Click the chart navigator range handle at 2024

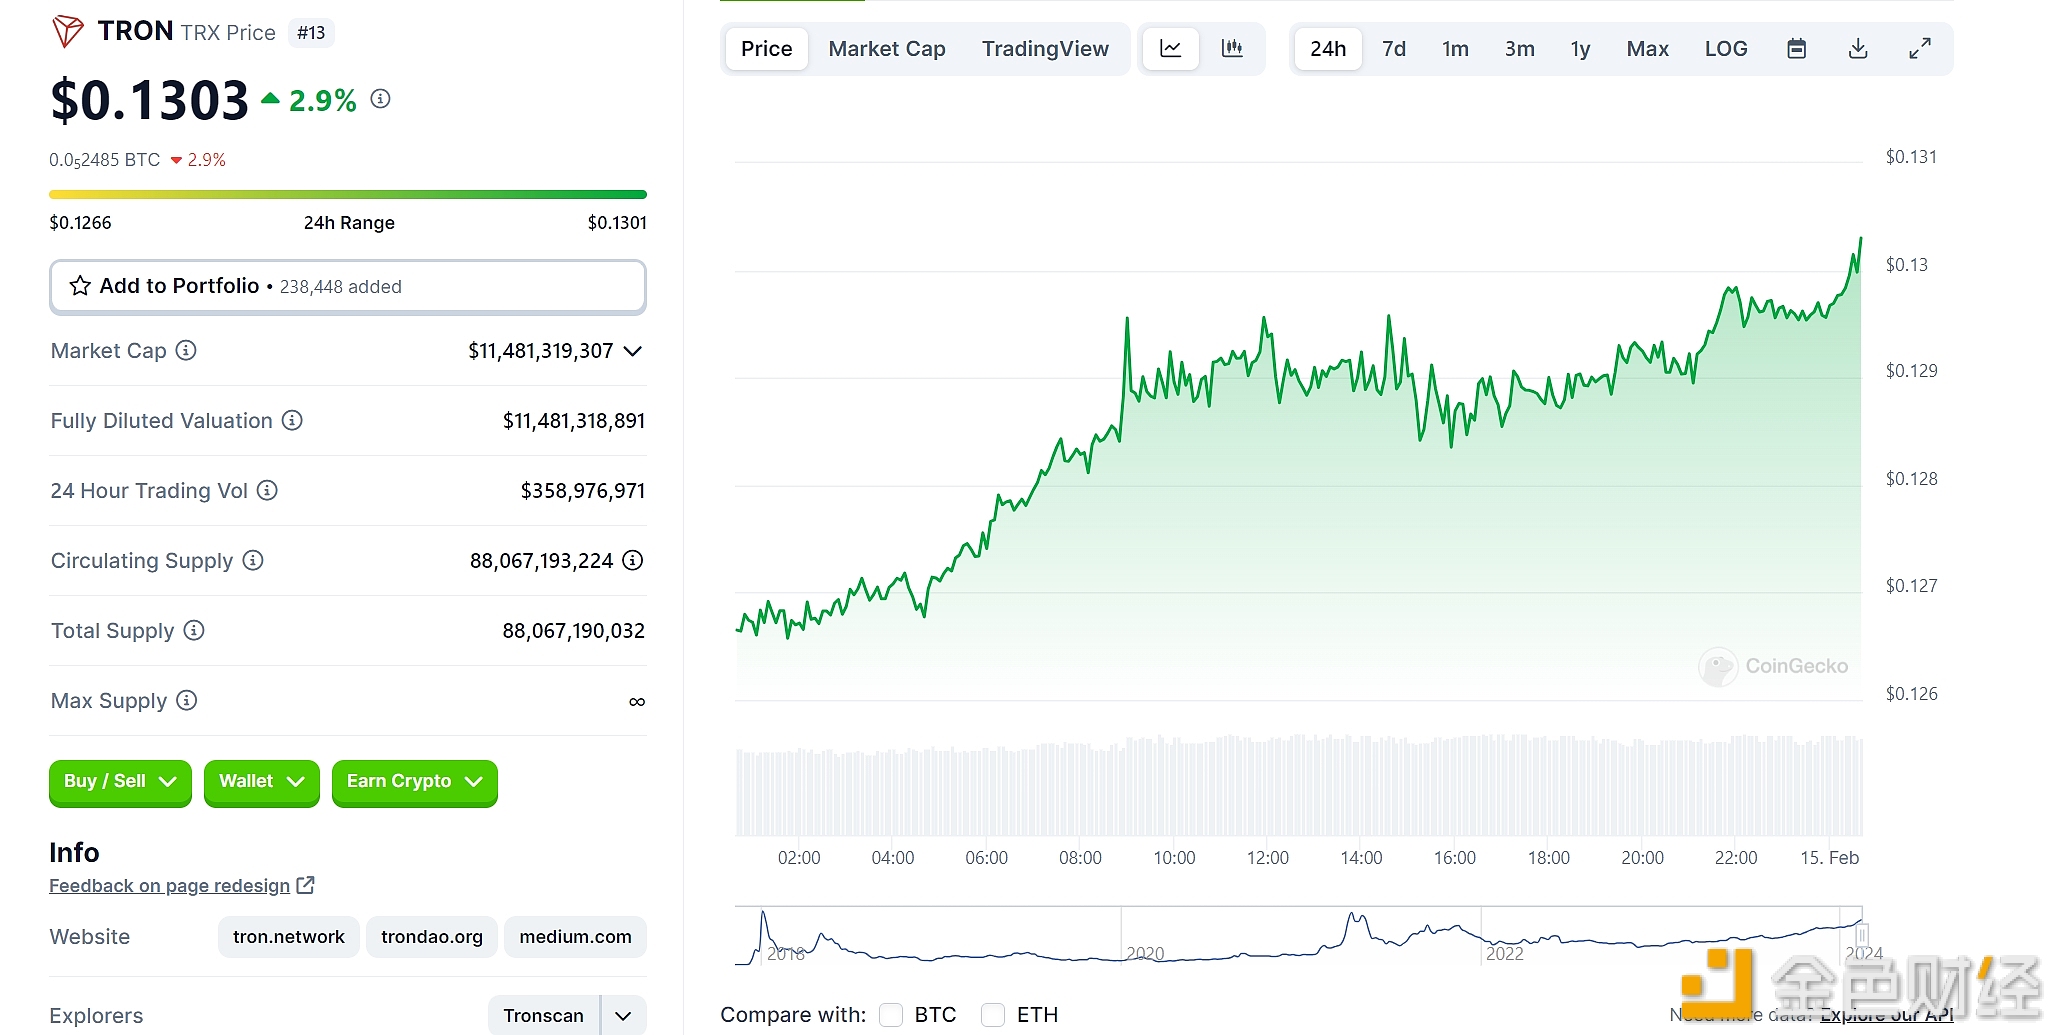pos(1862,936)
